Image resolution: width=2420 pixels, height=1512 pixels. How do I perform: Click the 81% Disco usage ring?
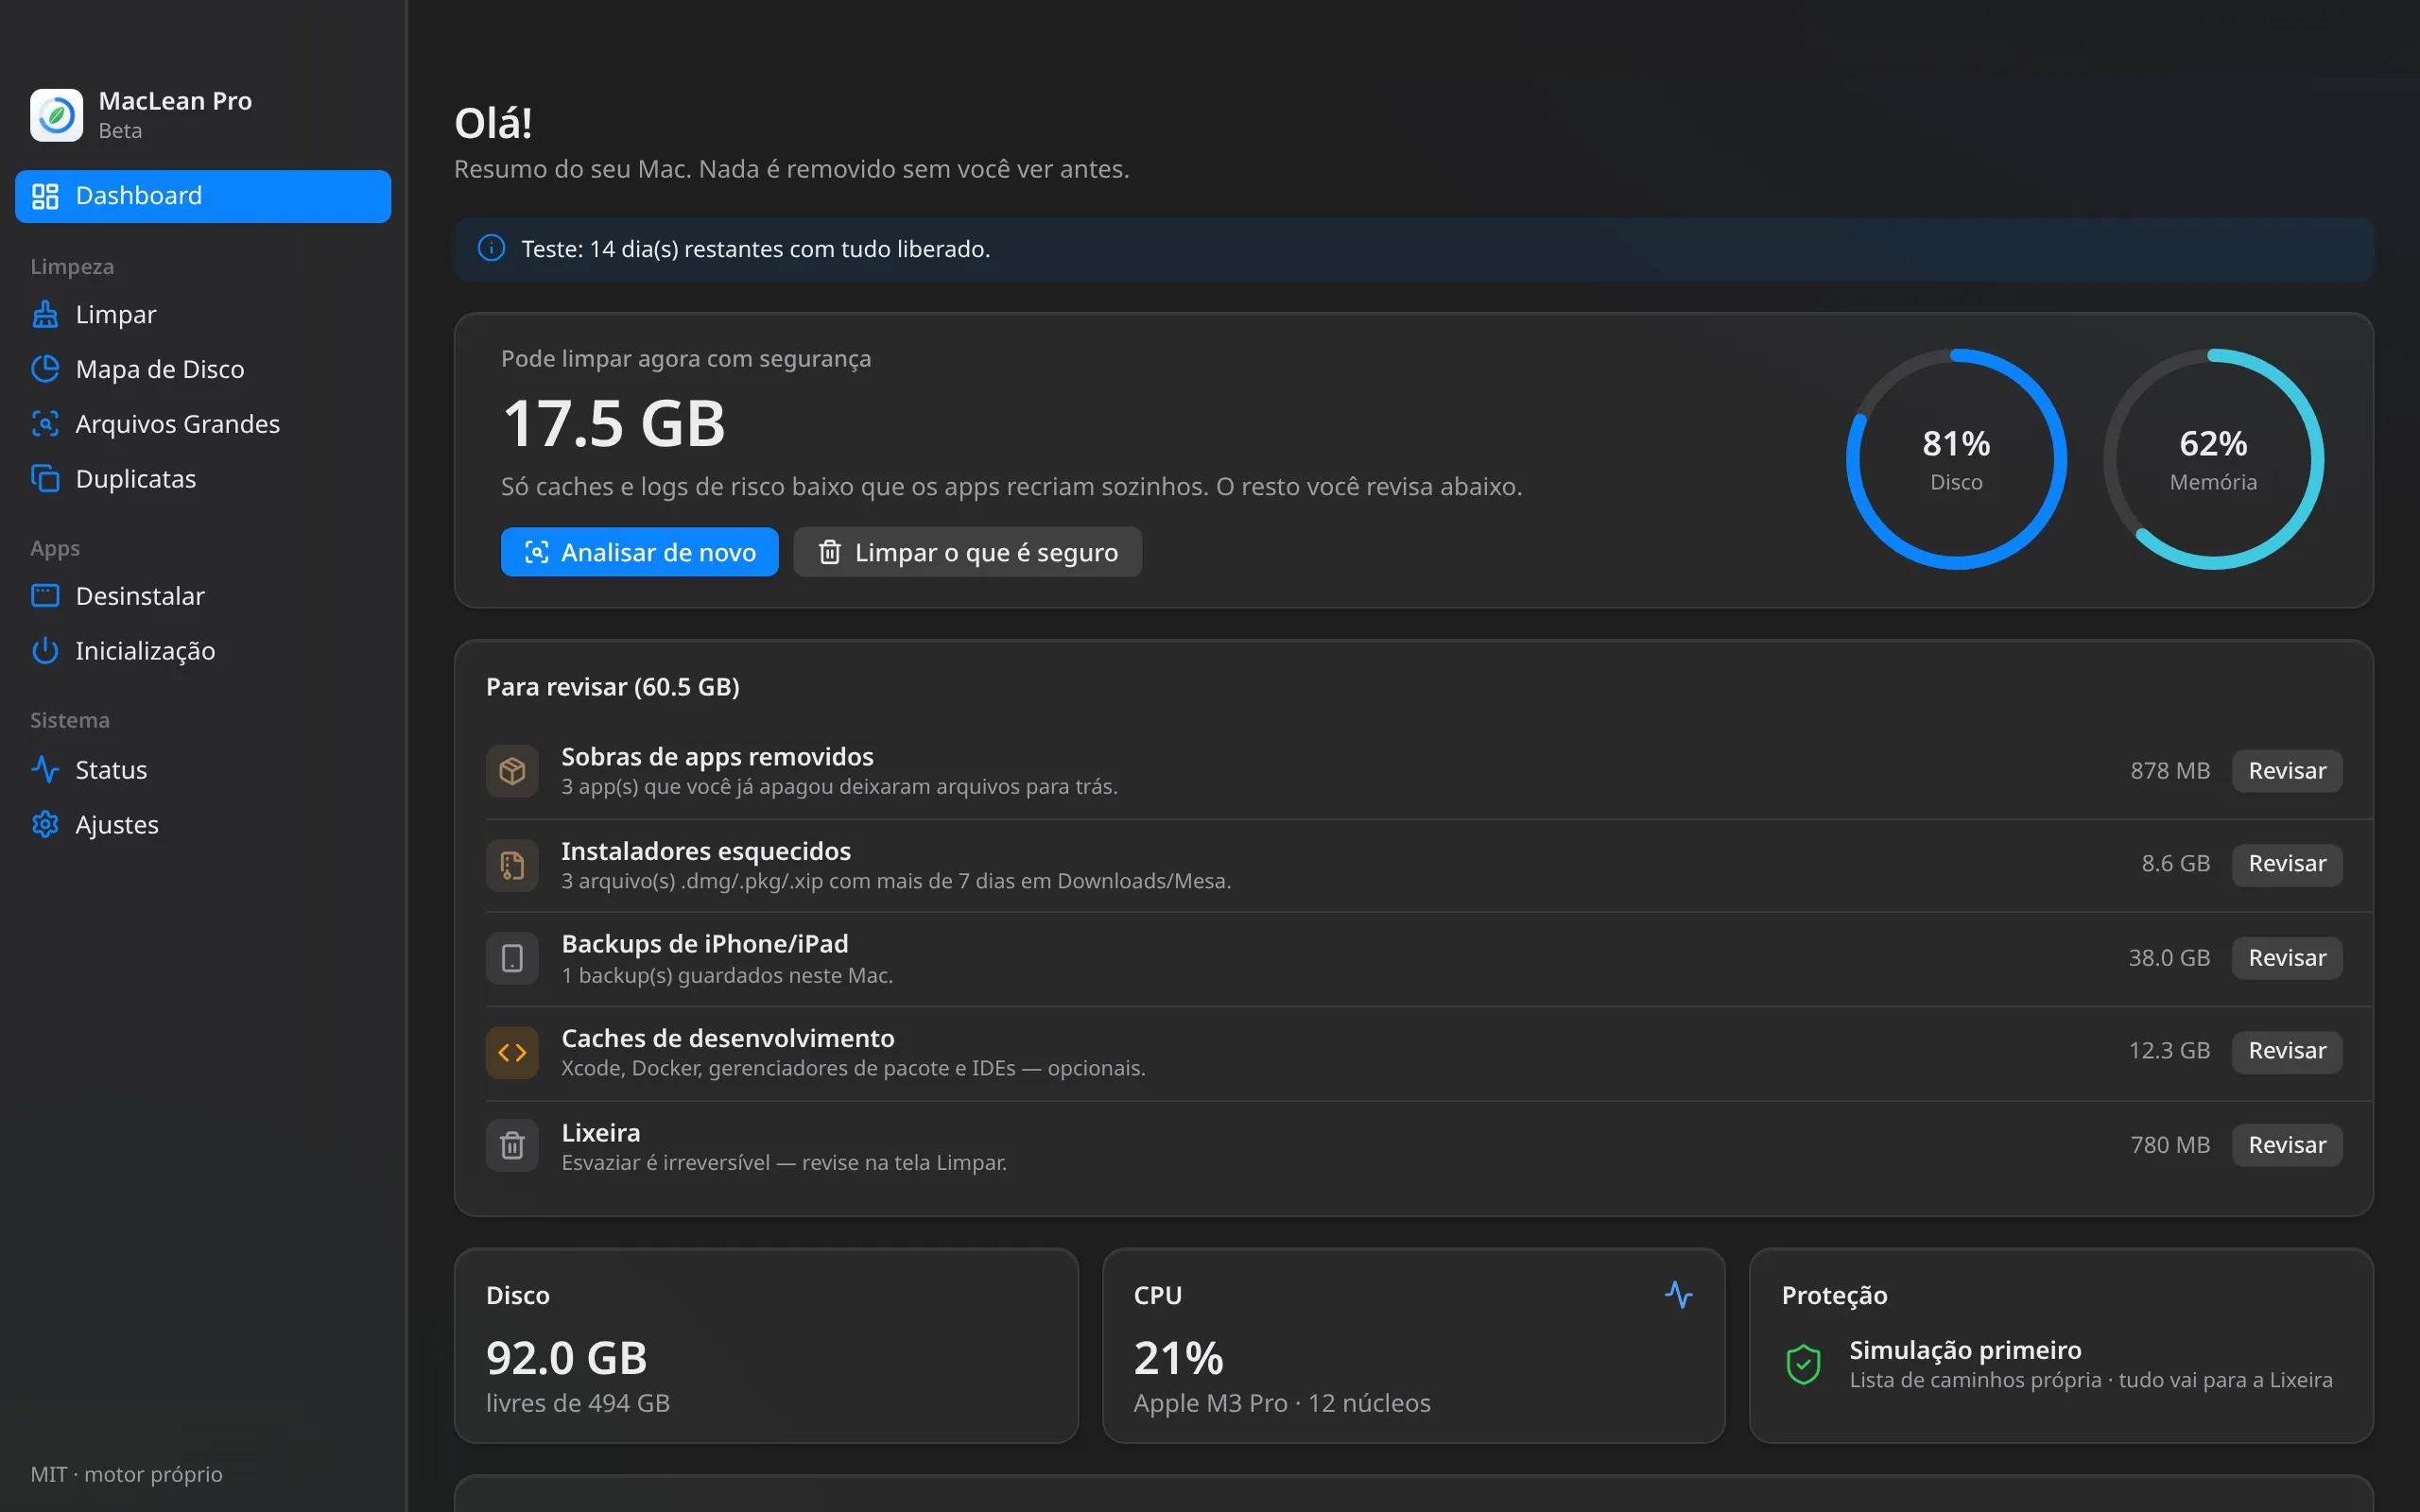[1956, 459]
